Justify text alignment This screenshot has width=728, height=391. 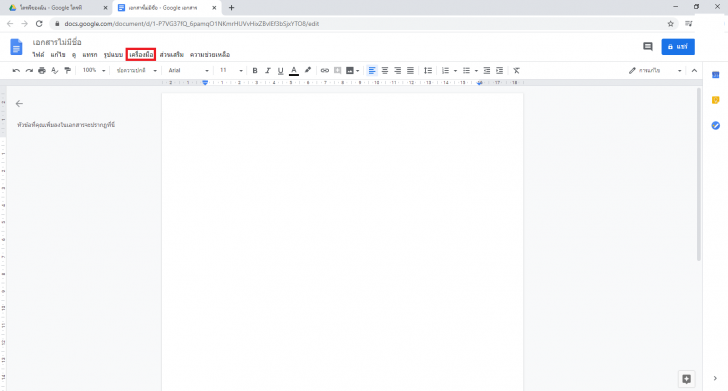click(410, 71)
